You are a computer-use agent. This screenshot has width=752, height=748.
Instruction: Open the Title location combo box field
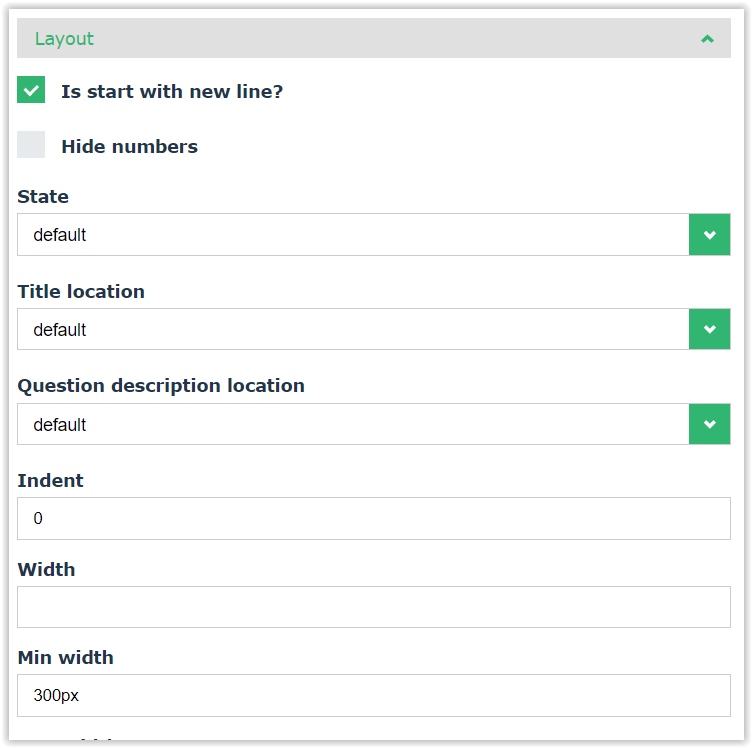point(352,329)
